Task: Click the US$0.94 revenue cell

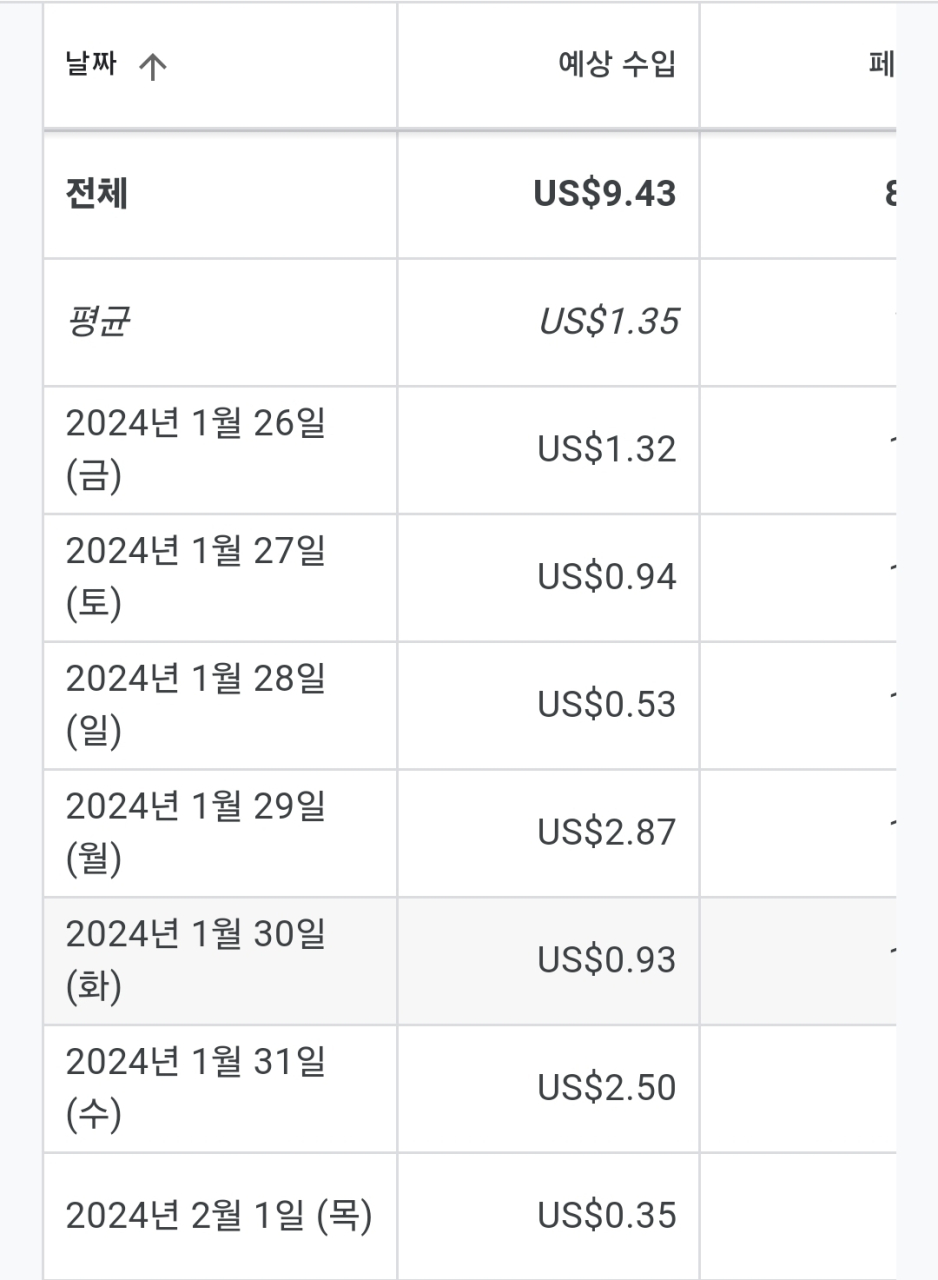Action: [607, 577]
